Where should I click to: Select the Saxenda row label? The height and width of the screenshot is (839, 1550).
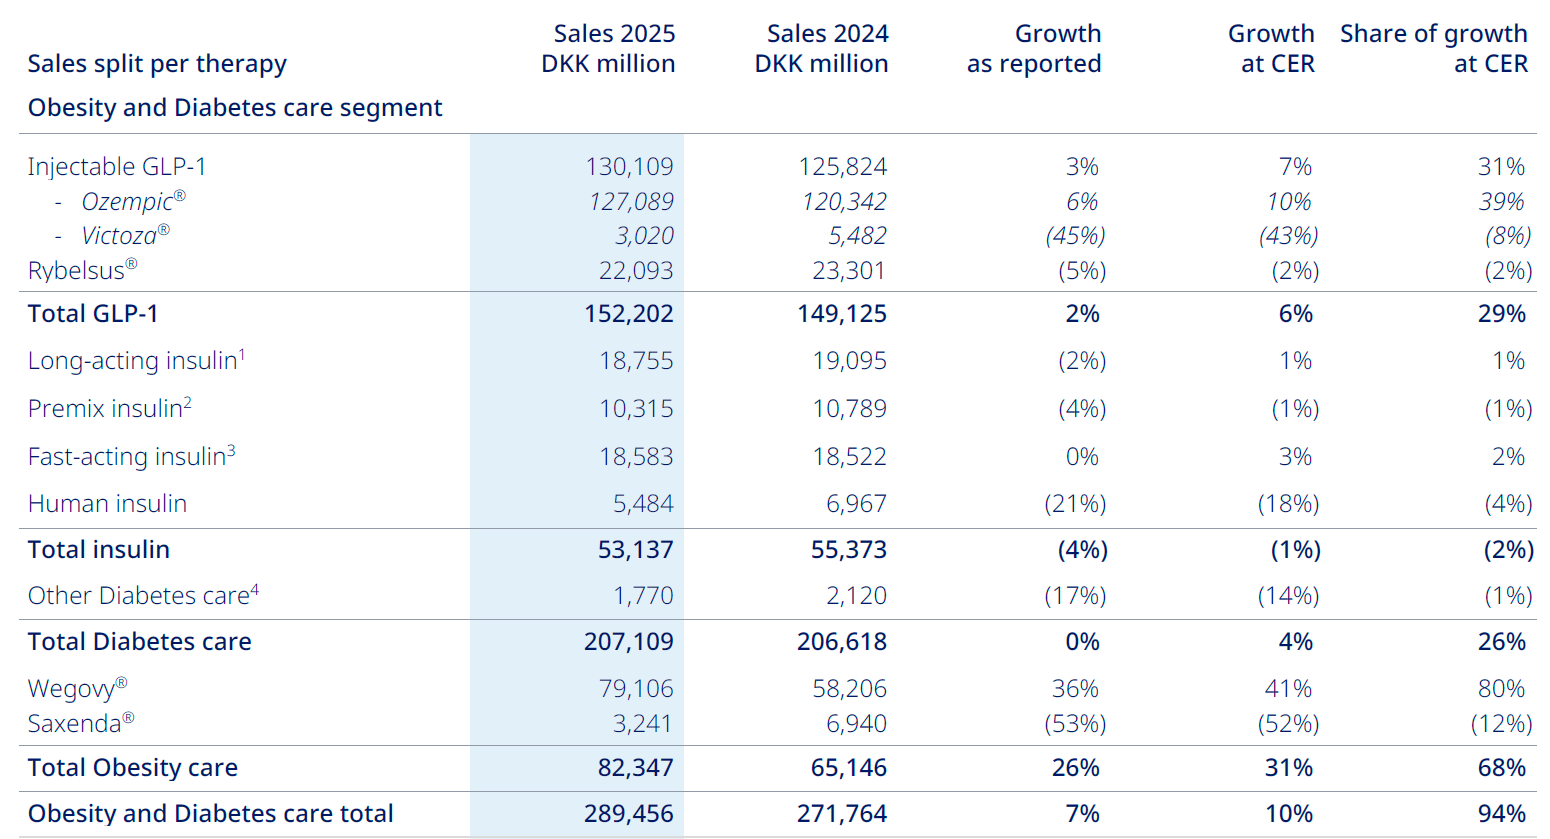pos(81,723)
